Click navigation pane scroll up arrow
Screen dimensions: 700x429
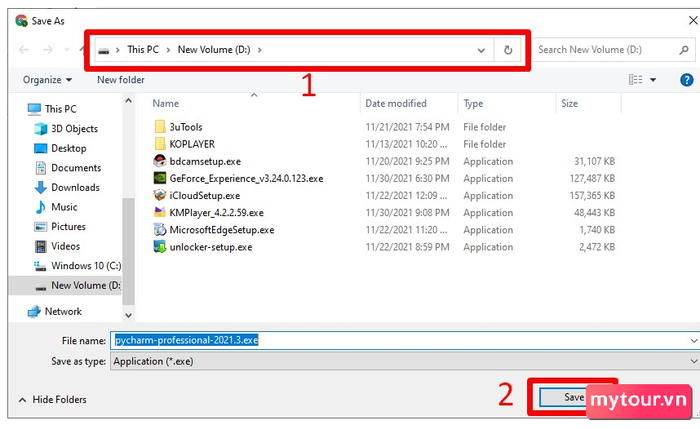129,101
